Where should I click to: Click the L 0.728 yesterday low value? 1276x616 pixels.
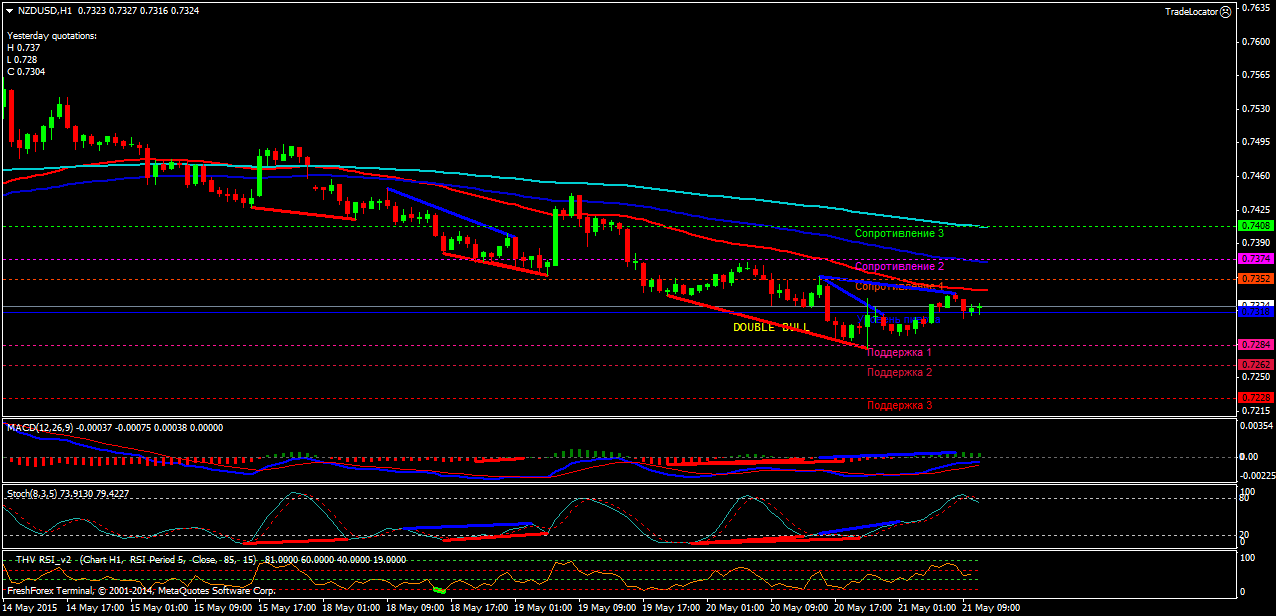tap(22, 59)
